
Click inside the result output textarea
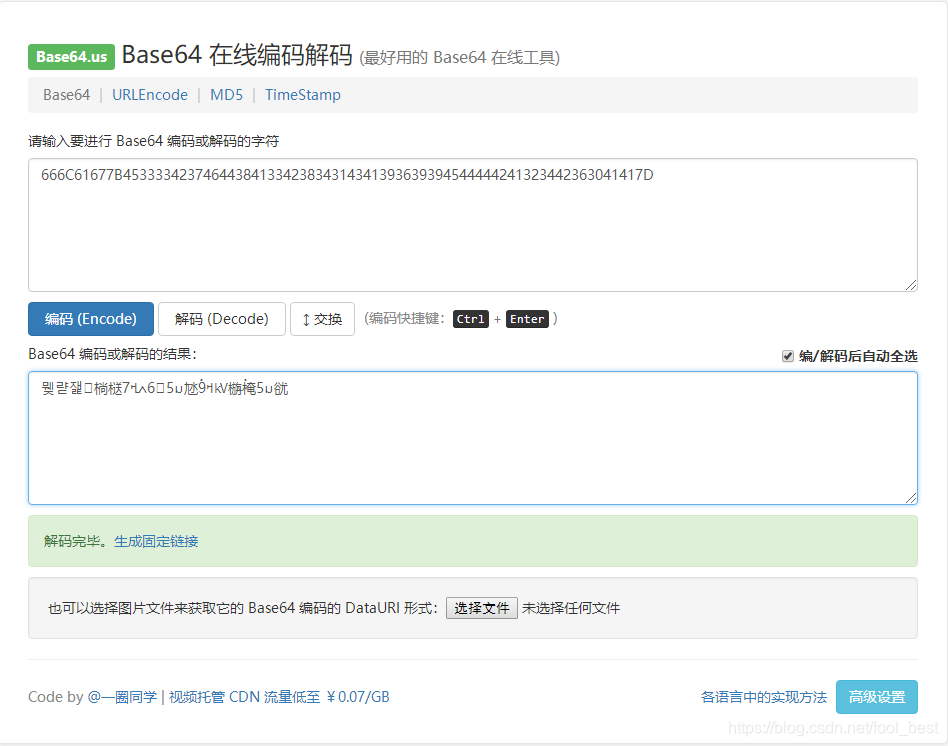pos(473,438)
